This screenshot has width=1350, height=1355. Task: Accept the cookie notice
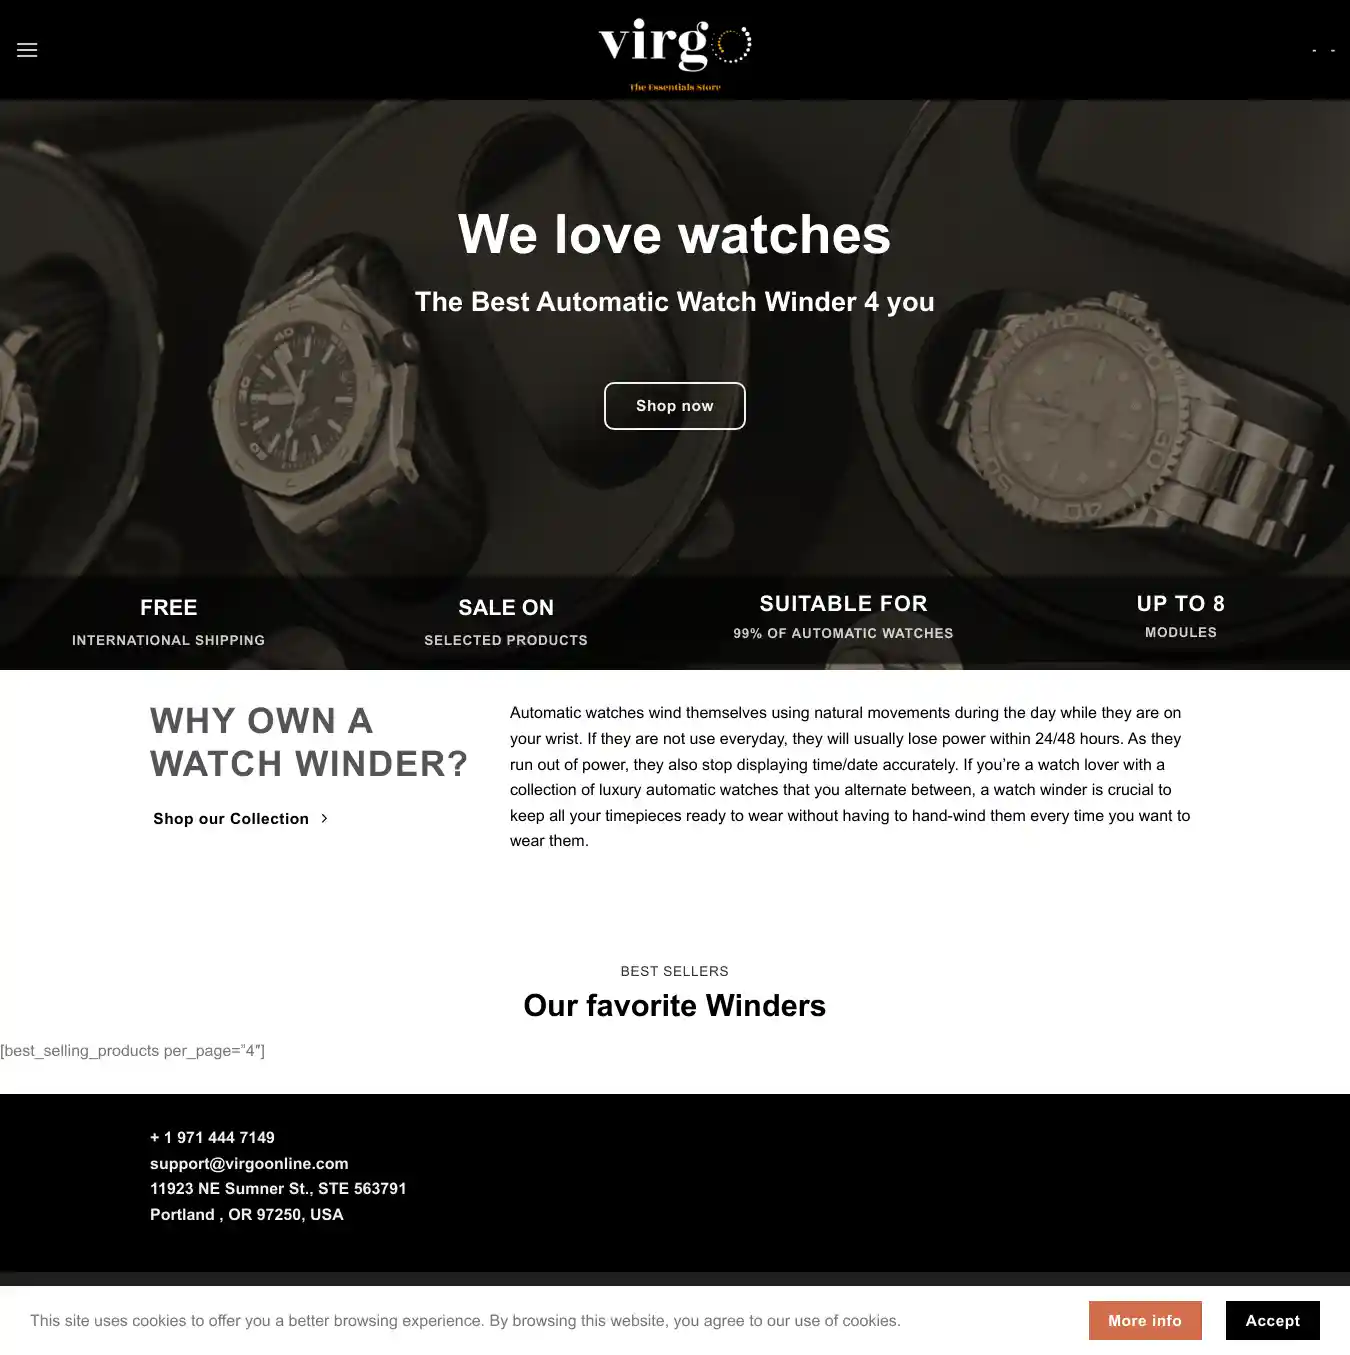[1273, 1321]
